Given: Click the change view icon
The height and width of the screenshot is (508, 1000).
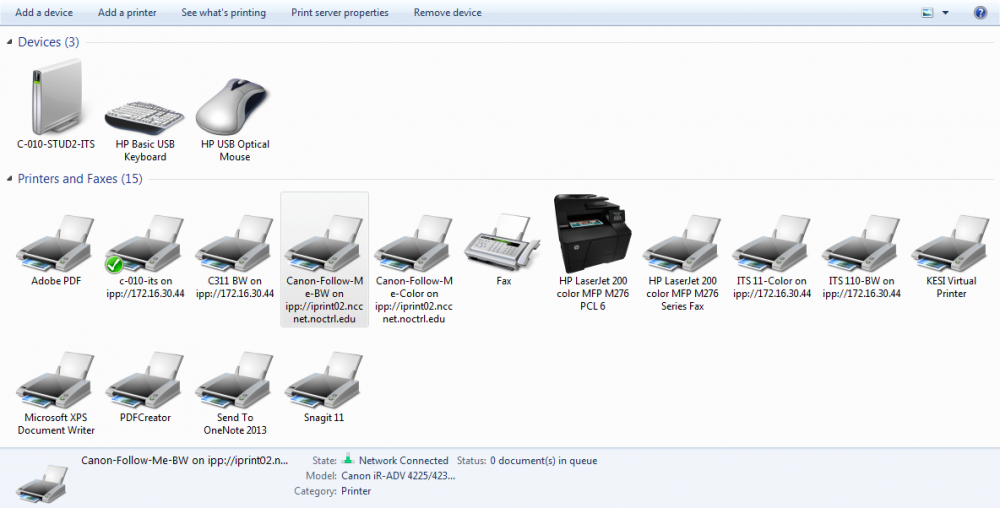Looking at the screenshot, I should tap(927, 13).
